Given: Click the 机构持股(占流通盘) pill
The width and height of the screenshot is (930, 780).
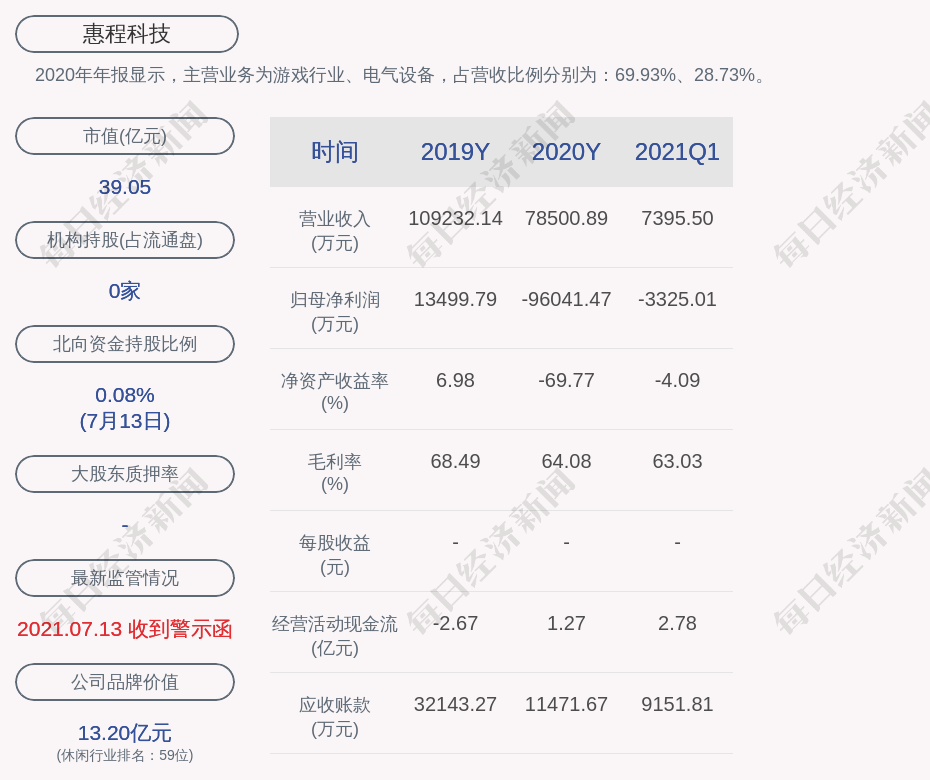Looking at the screenshot, I should coord(125,240).
